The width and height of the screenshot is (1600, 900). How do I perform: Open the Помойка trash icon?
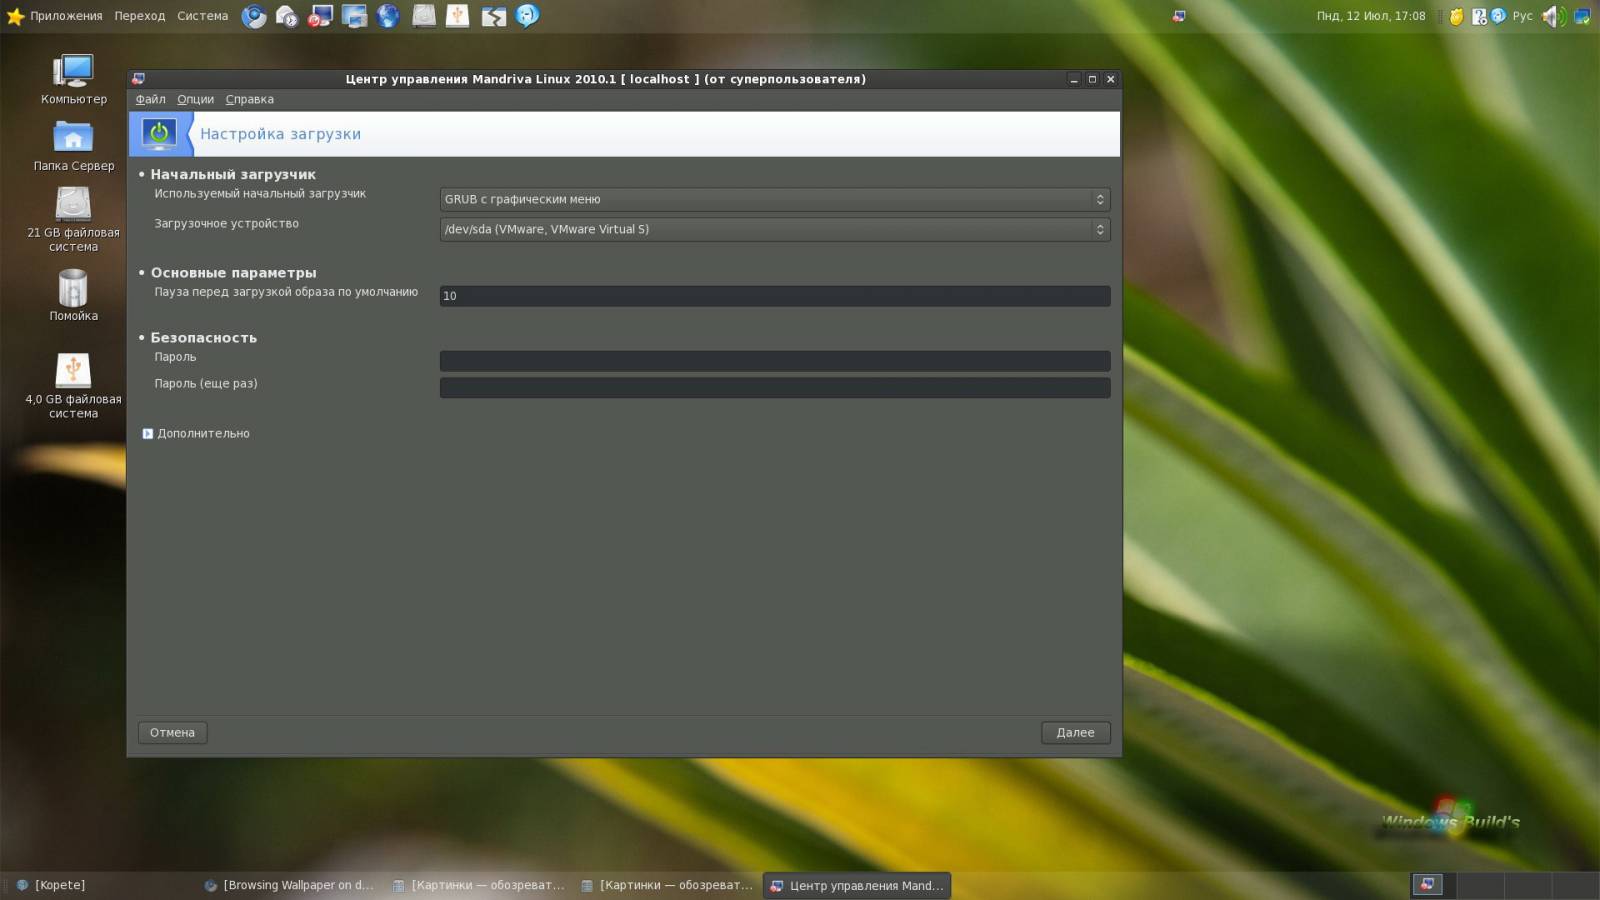coord(74,295)
